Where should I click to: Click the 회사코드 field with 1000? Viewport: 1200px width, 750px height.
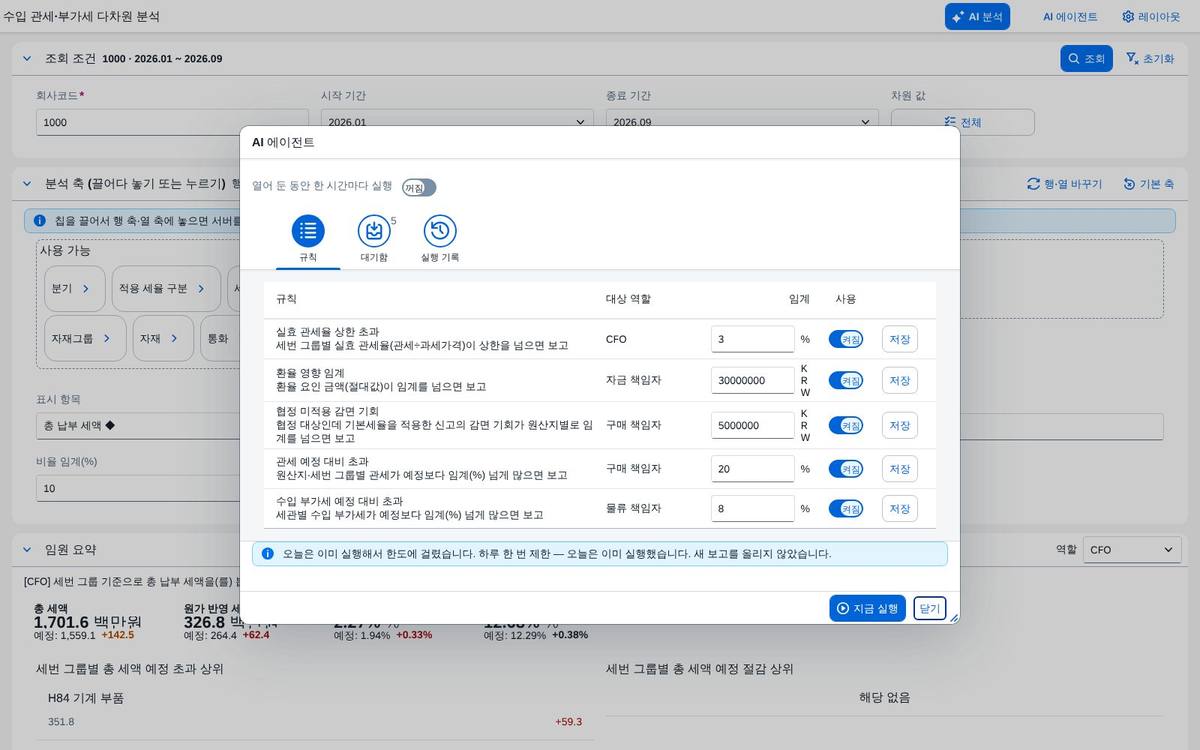[x=172, y=122]
